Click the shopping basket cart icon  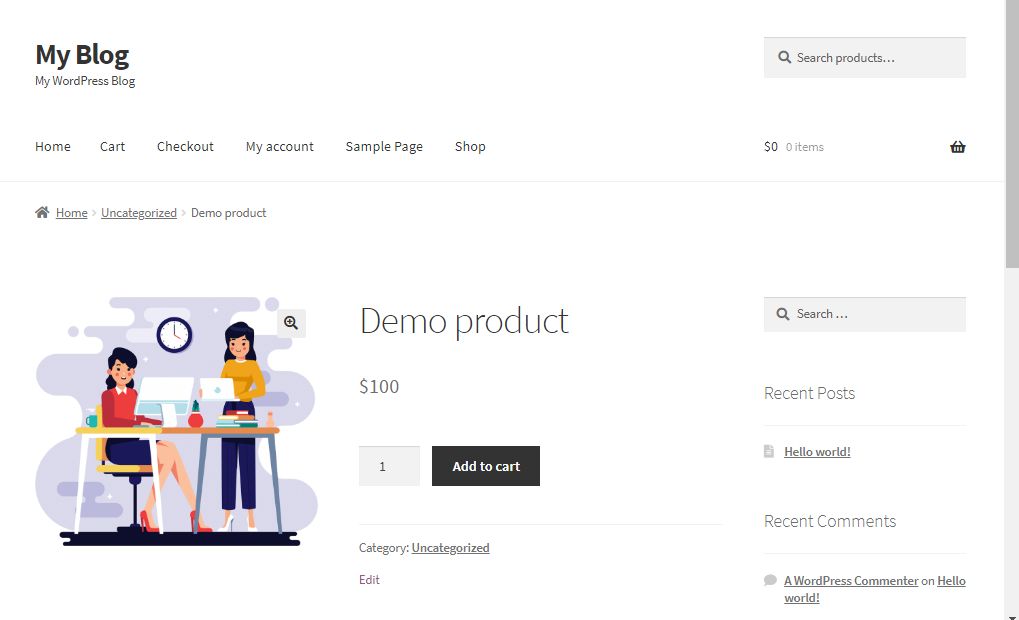(957, 147)
